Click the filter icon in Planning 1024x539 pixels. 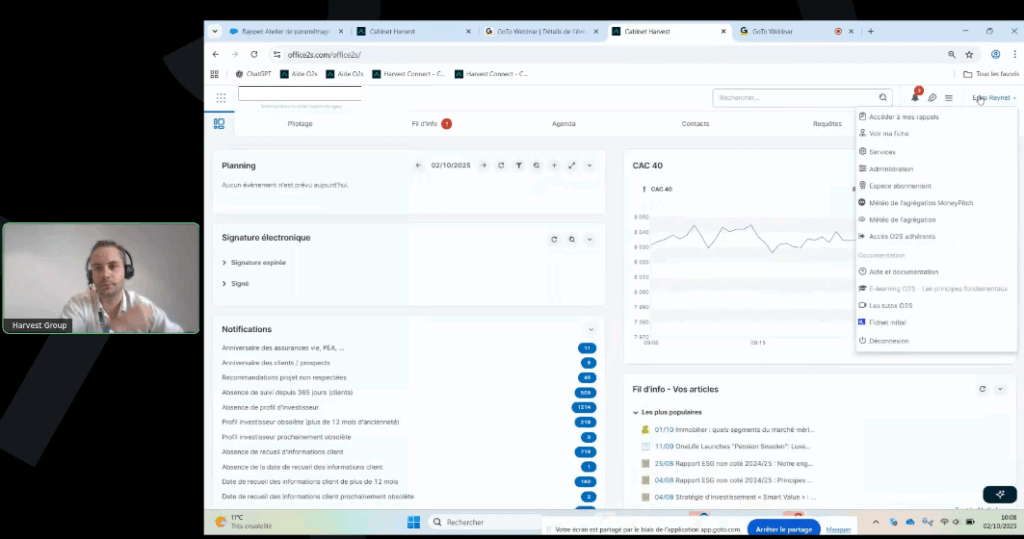coord(519,165)
